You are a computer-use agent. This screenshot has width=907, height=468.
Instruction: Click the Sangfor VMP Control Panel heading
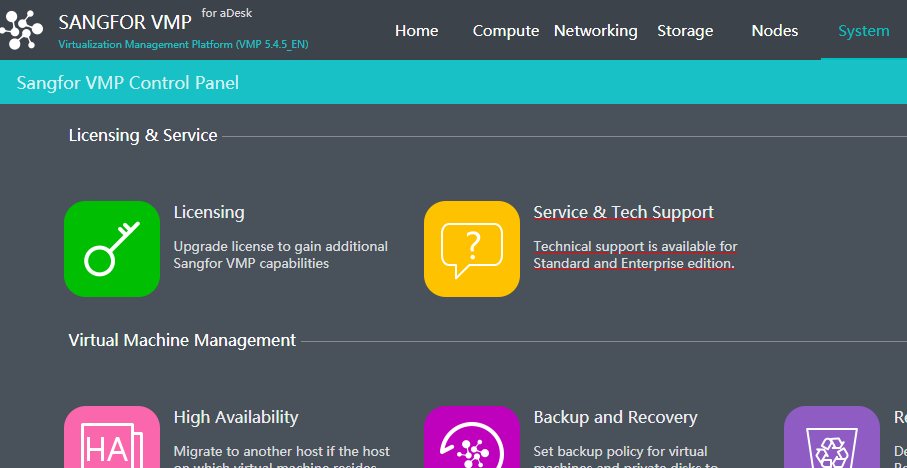coord(127,83)
